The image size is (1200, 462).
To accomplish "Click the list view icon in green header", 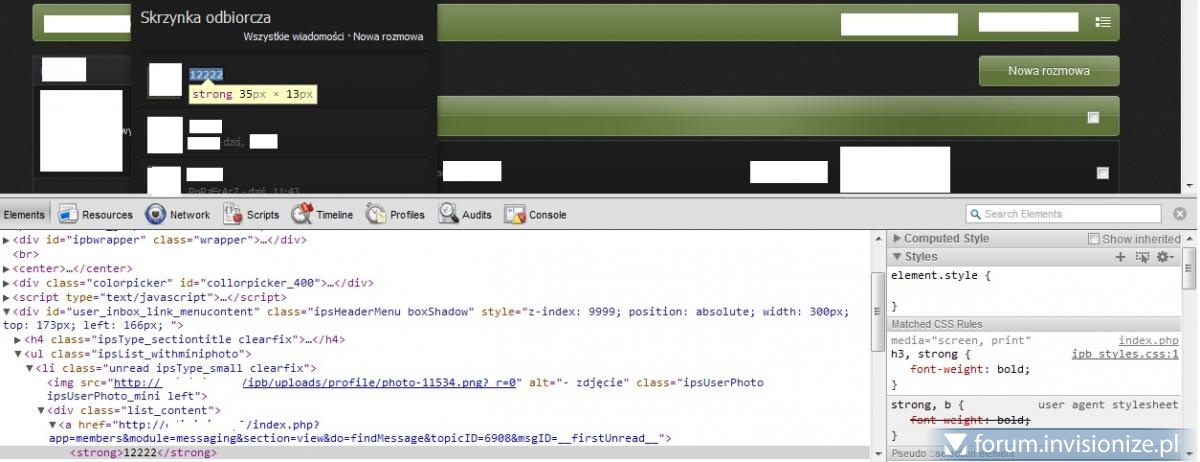I will click(1103, 22).
